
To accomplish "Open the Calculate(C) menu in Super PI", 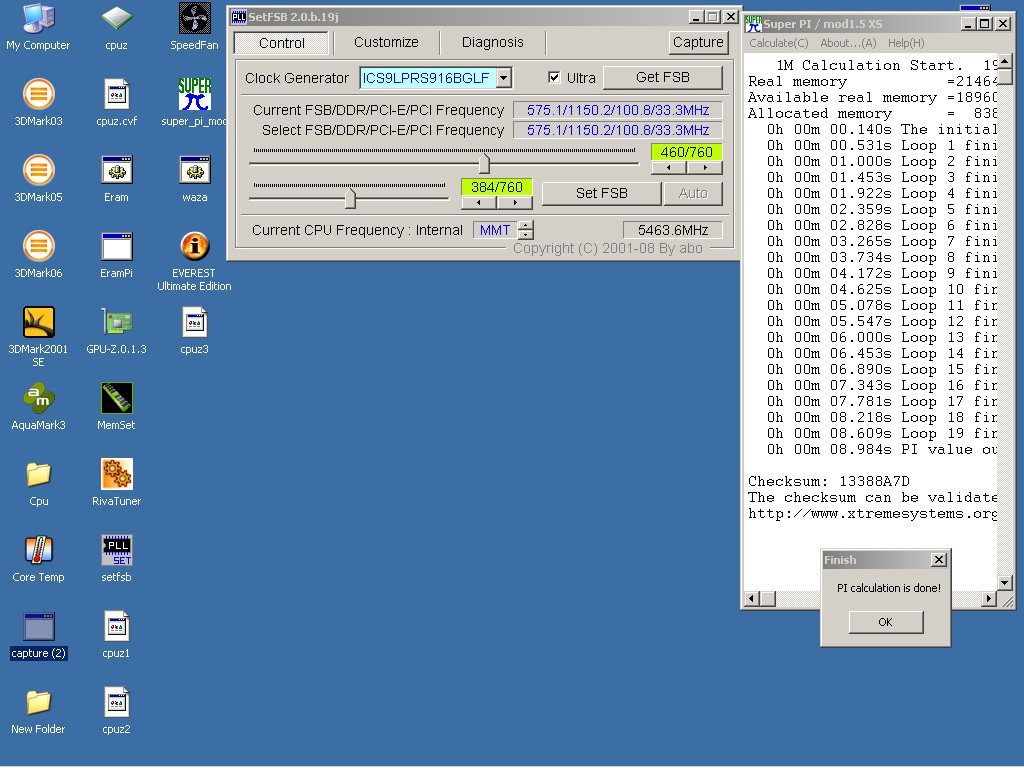I will click(x=778, y=43).
